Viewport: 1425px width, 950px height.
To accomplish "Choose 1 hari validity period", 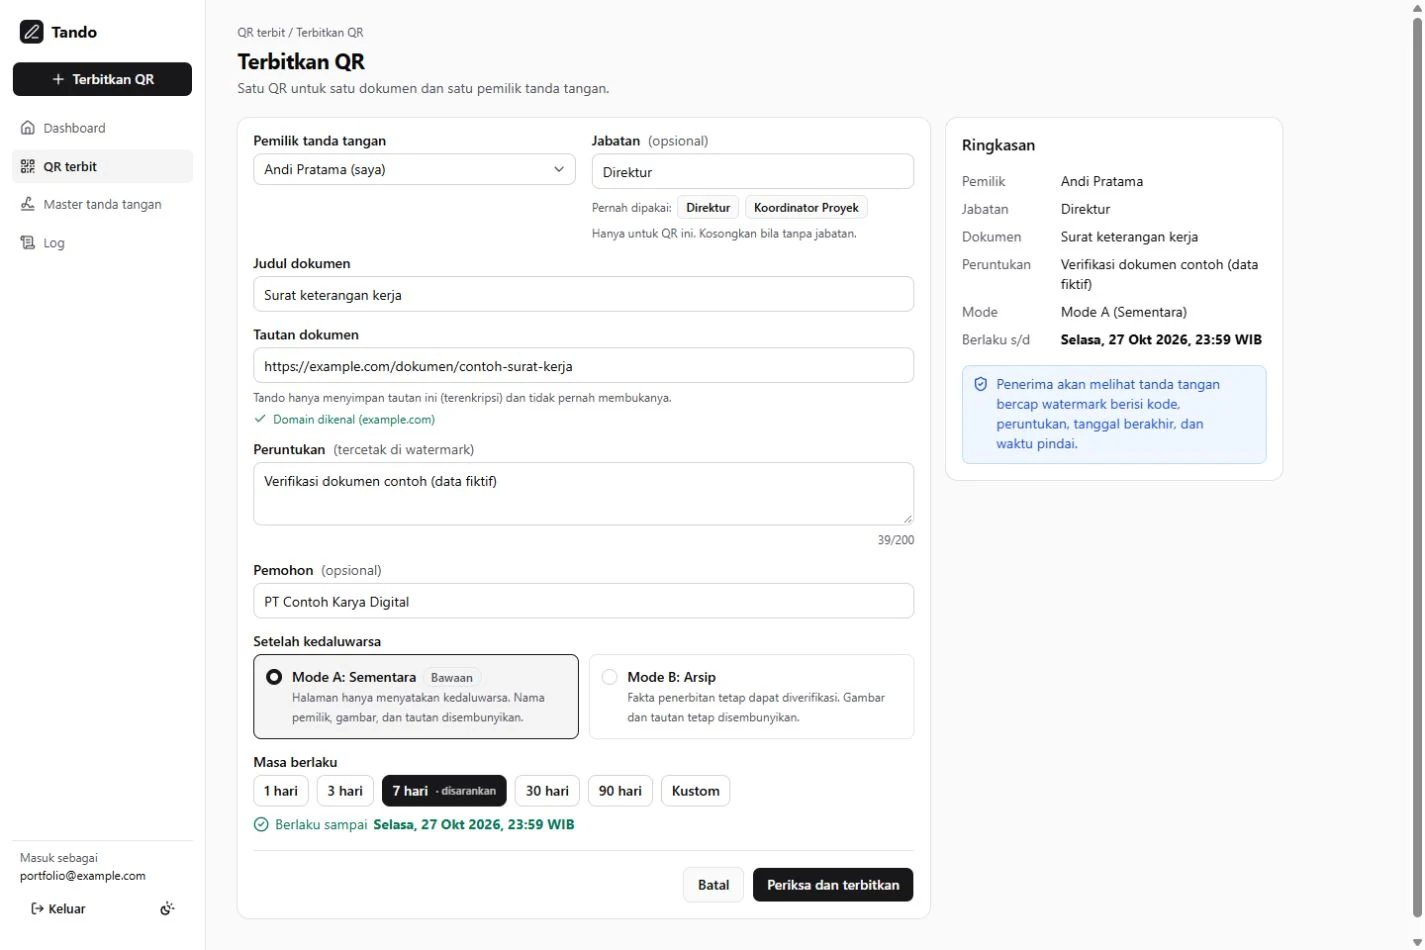I will 281,791.
